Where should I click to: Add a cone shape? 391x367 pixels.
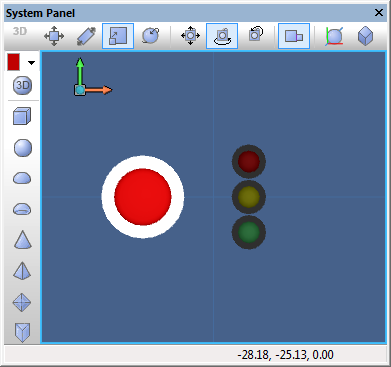click(23, 240)
